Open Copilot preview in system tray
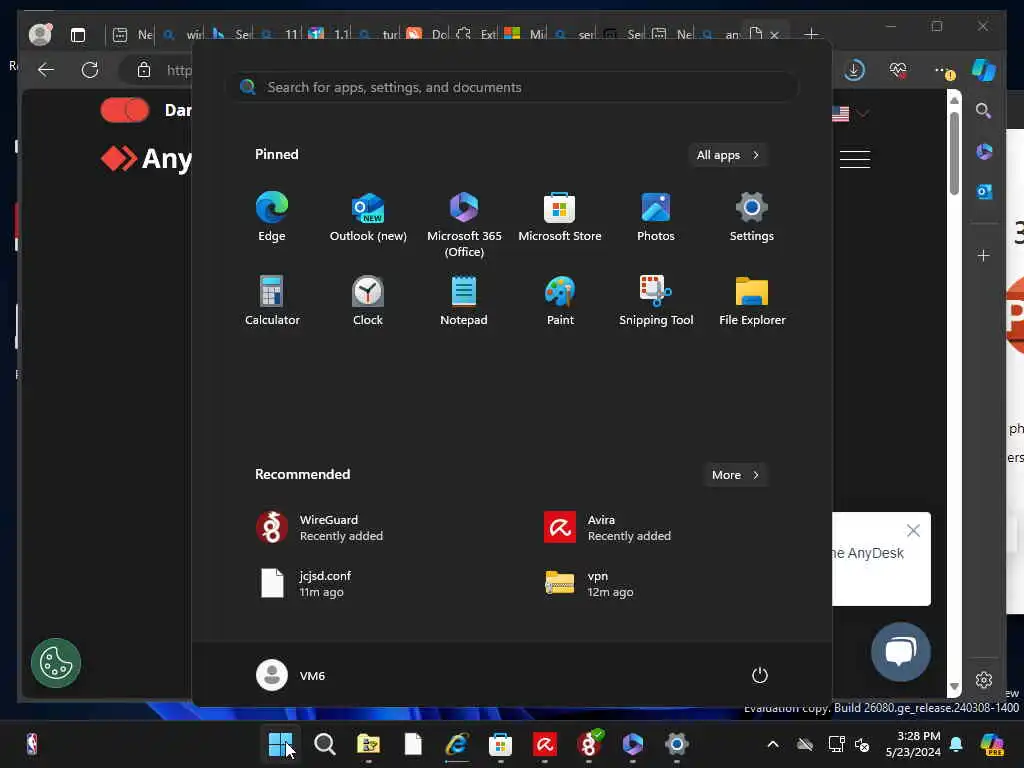Image resolution: width=1024 pixels, height=768 pixels. tap(992, 744)
